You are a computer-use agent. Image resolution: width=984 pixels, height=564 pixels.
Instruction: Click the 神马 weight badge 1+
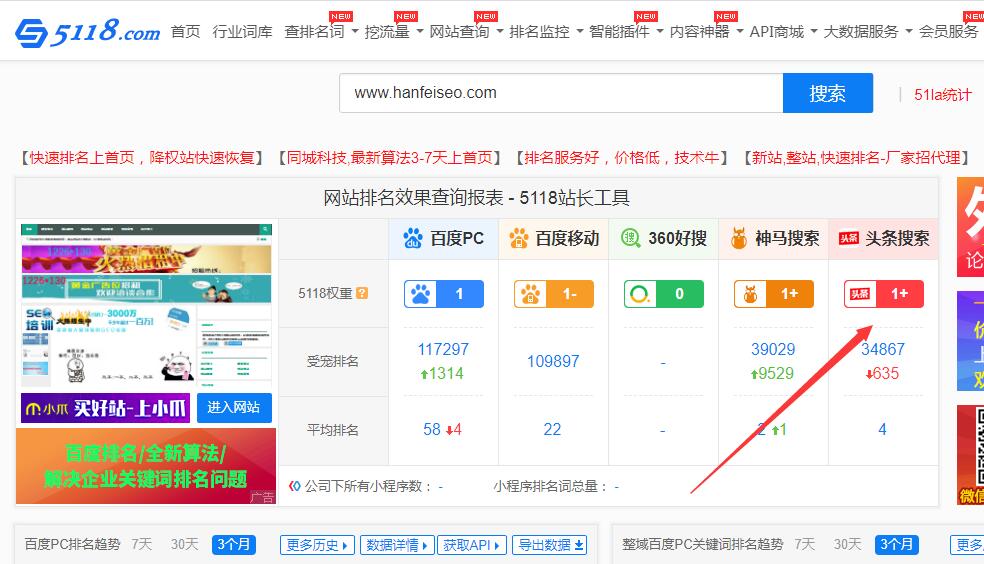(x=774, y=294)
